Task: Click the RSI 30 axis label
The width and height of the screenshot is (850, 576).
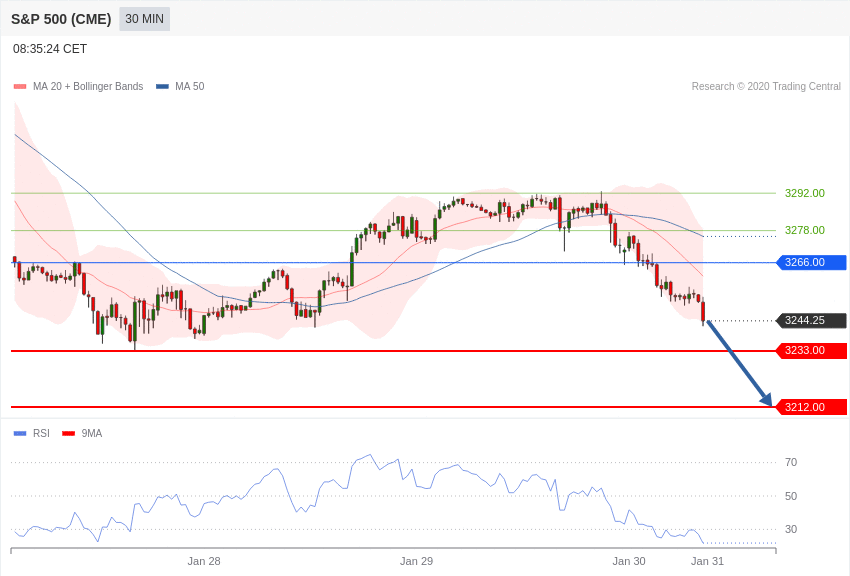Action: click(791, 529)
